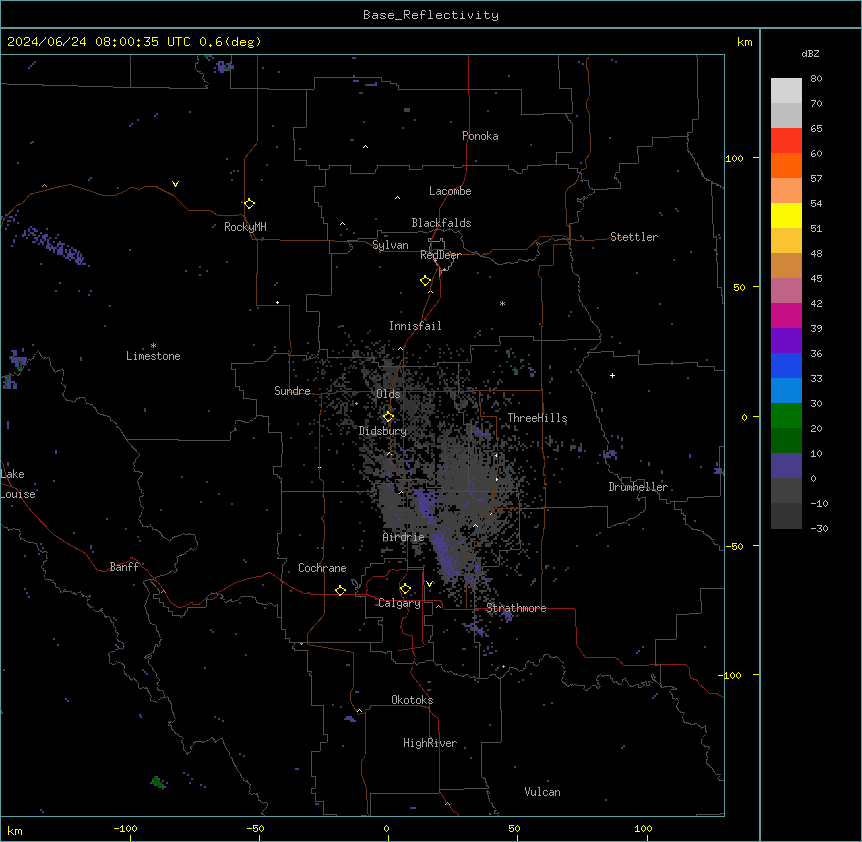The height and width of the screenshot is (842, 862).
Task: Click the red 65 dBZ legend swatch
Action: (x=786, y=141)
